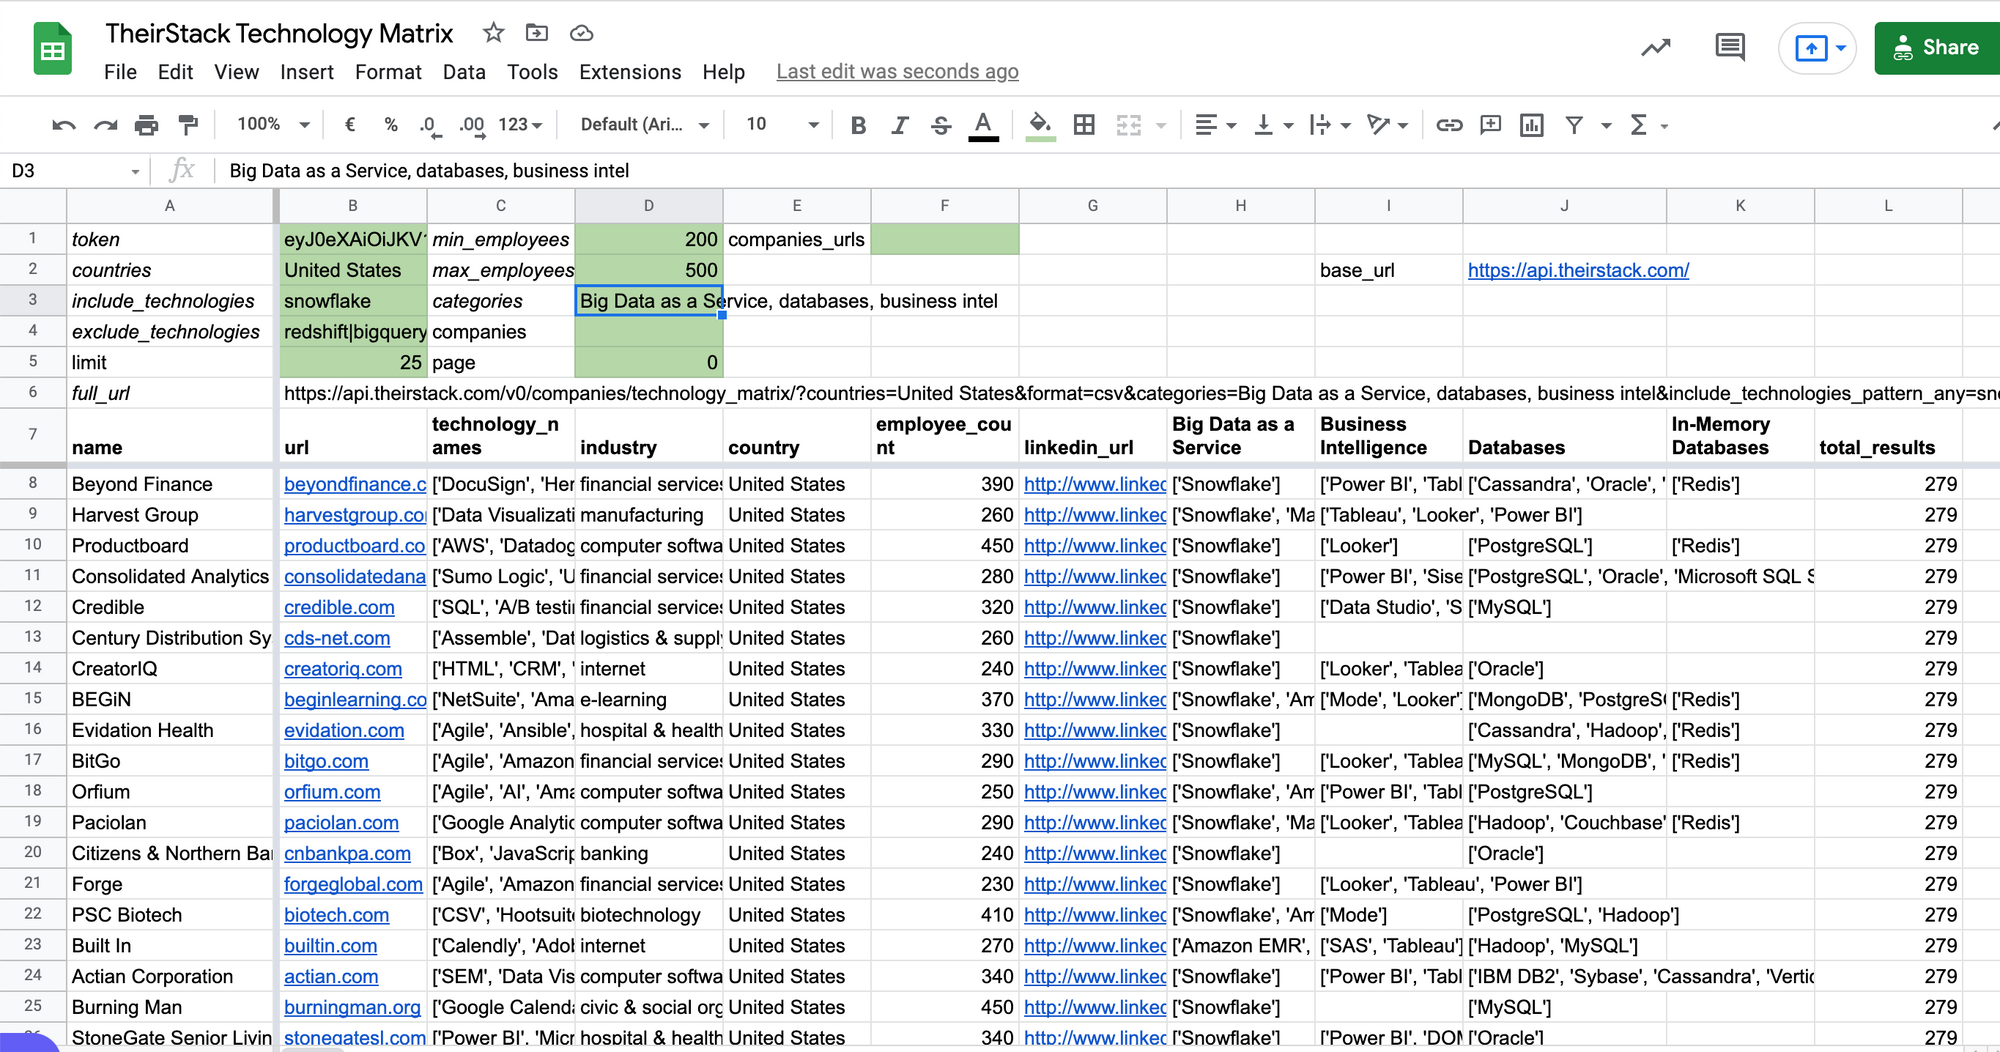Open the Tools menu
The image size is (2000, 1052).
(532, 72)
